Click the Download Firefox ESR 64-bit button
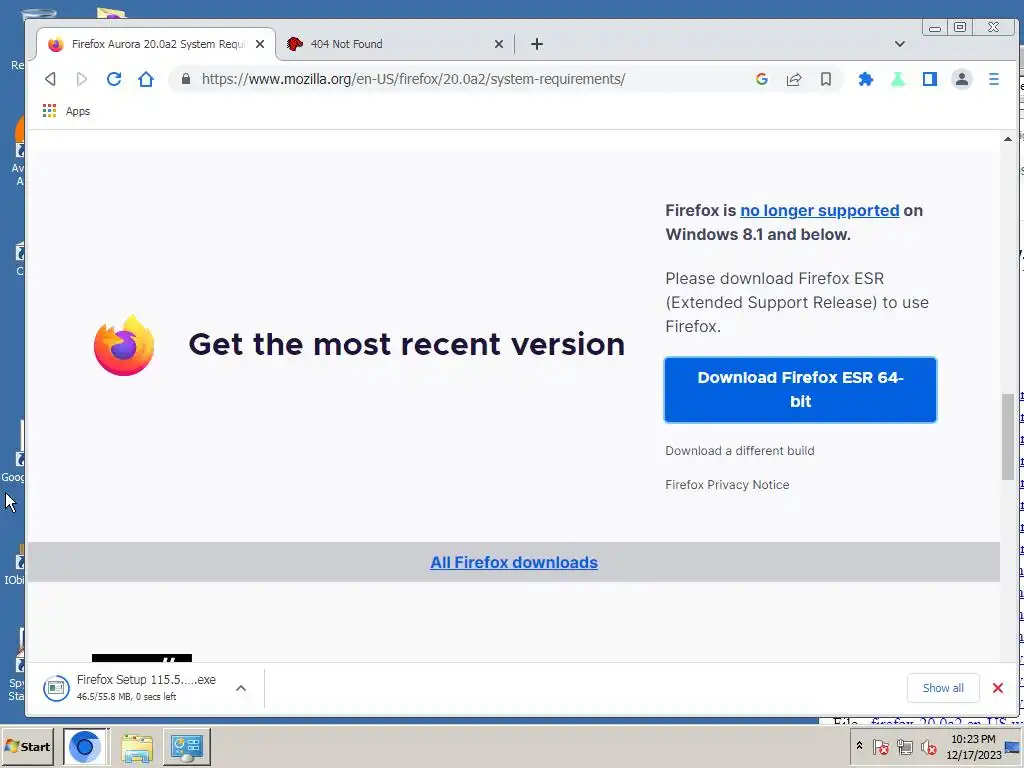The image size is (1024, 768). tap(800, 390)
